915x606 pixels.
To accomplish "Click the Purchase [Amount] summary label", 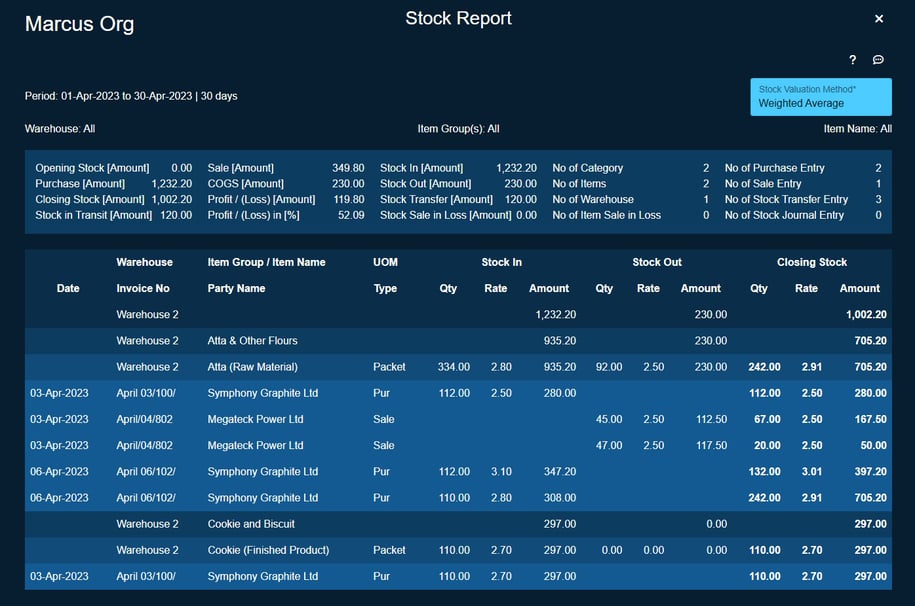I will coord(80,183).
